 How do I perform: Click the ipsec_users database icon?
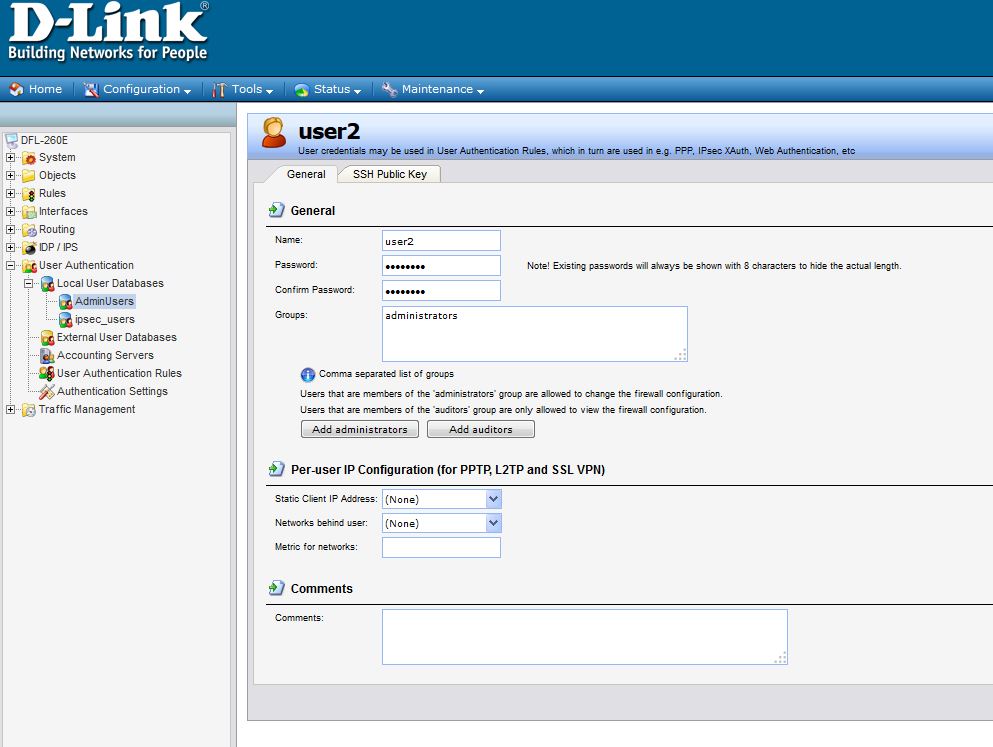click(x=65, y=319)
